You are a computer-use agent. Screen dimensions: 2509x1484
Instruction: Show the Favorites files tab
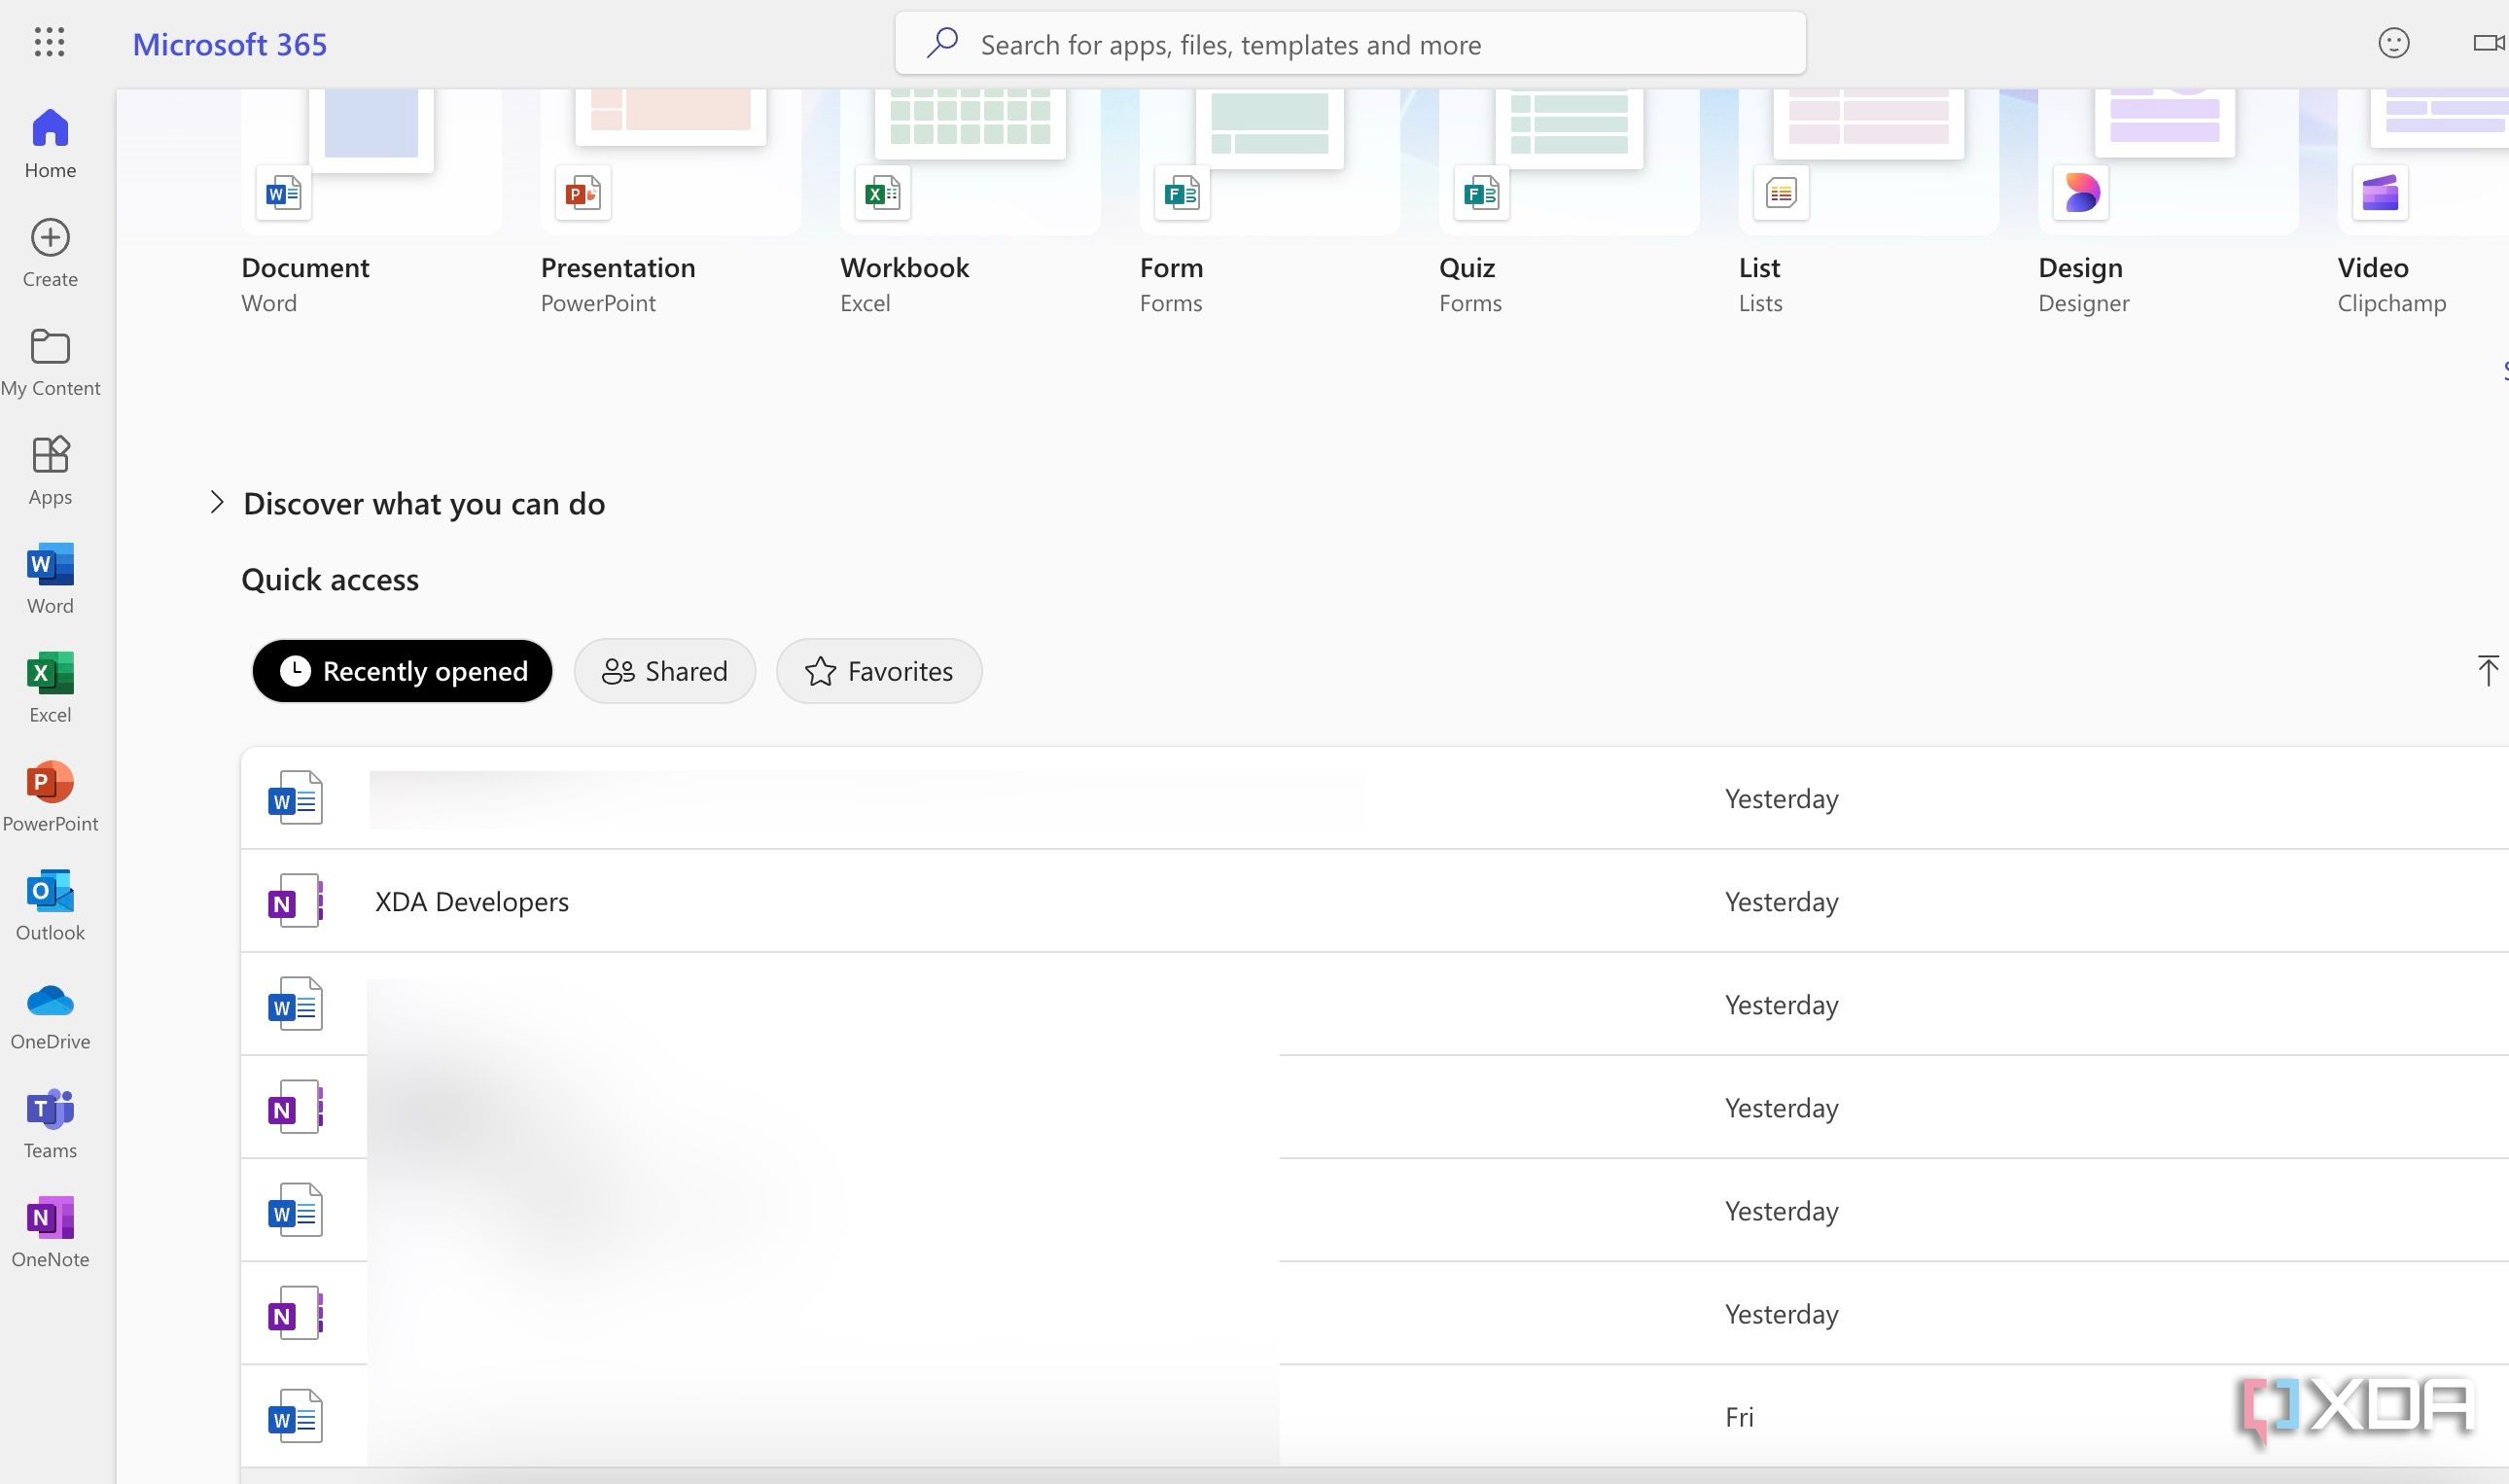(x=878, y=671)
